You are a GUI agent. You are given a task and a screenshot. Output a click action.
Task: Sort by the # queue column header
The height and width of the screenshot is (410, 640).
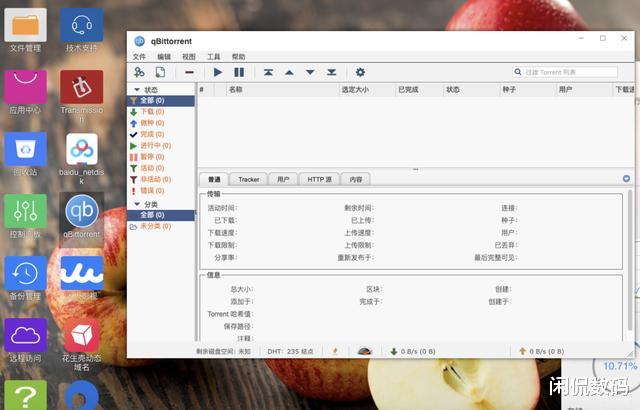click(x=206, y=89)
